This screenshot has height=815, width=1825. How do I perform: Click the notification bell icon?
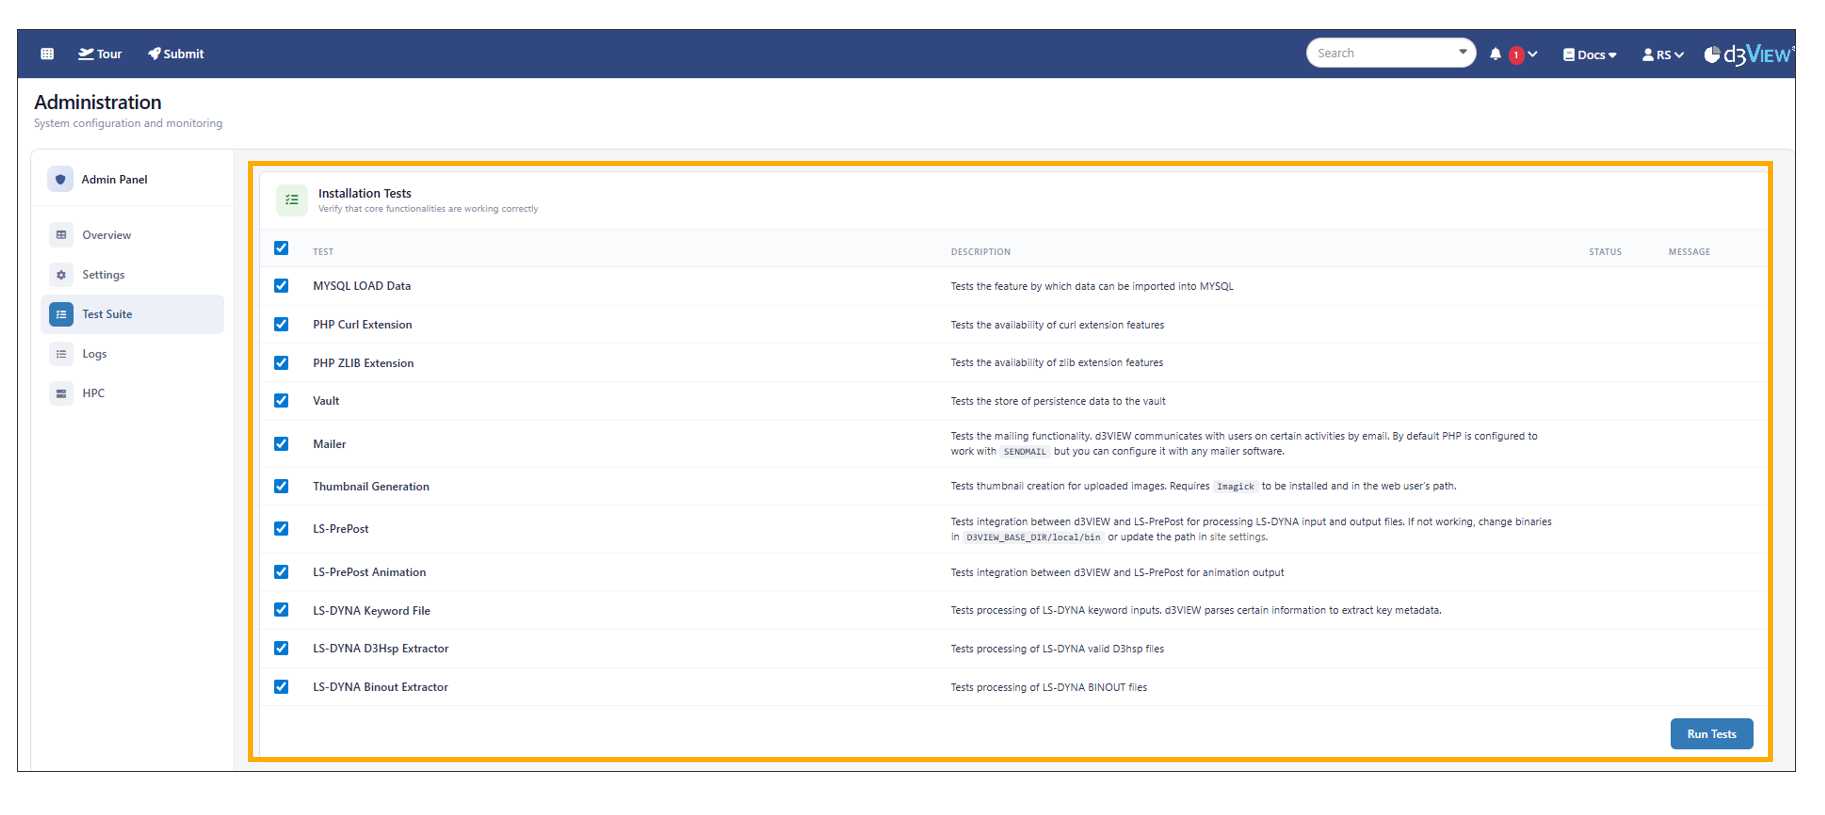[1495, 54]
